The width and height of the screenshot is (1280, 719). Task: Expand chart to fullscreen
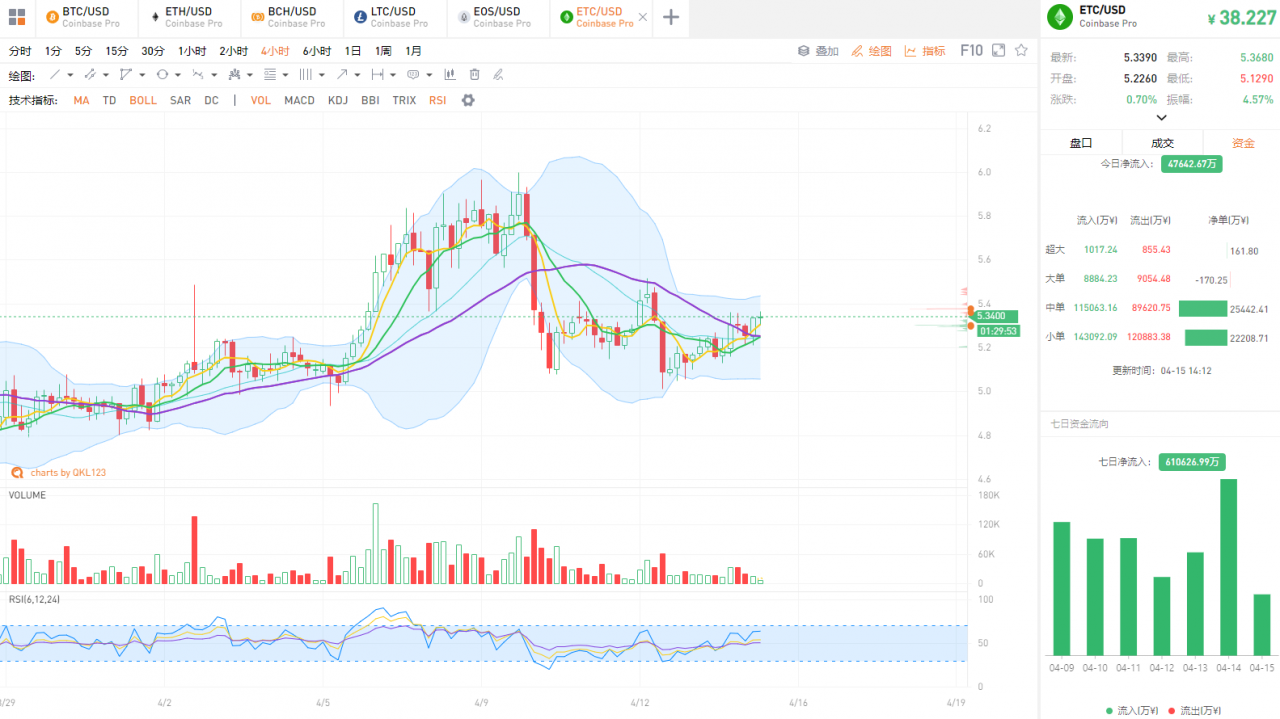click(x=998, y=51)
